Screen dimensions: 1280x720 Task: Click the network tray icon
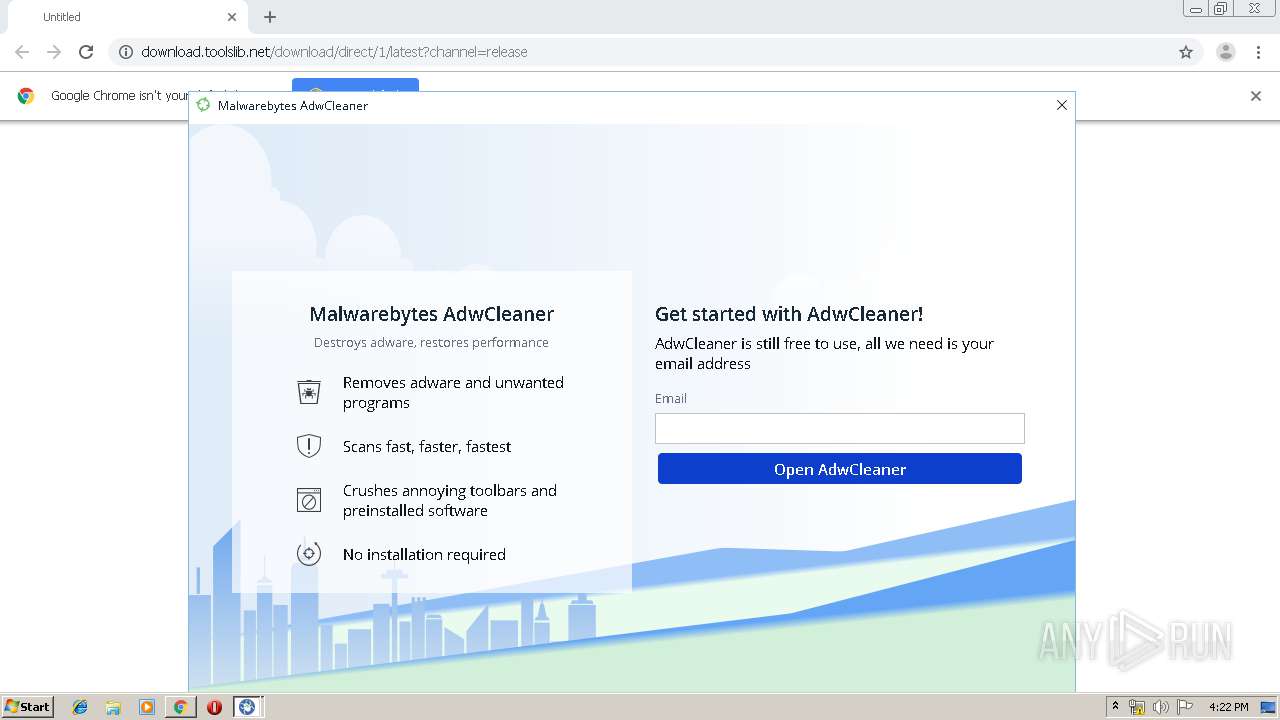pyautogui.click(x=1137, y=707)
